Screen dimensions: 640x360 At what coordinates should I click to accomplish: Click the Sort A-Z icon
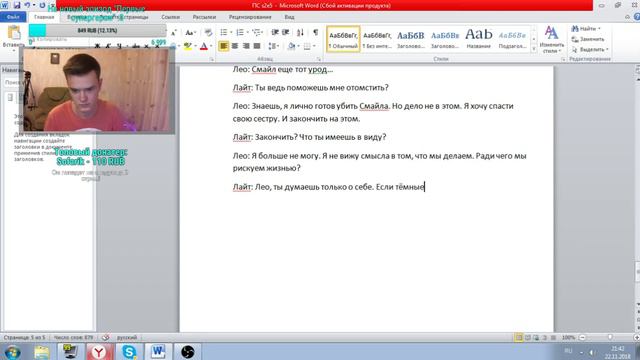point(300,32)
